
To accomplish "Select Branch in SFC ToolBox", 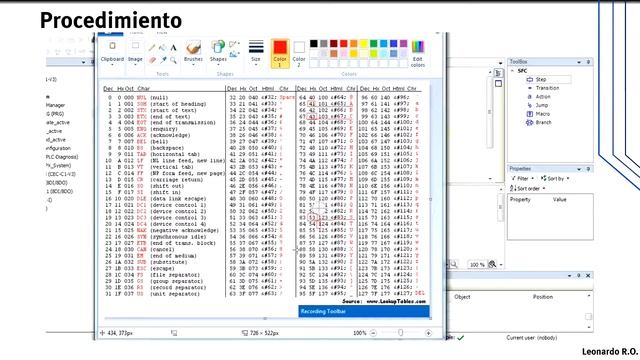I will [539, 122].
